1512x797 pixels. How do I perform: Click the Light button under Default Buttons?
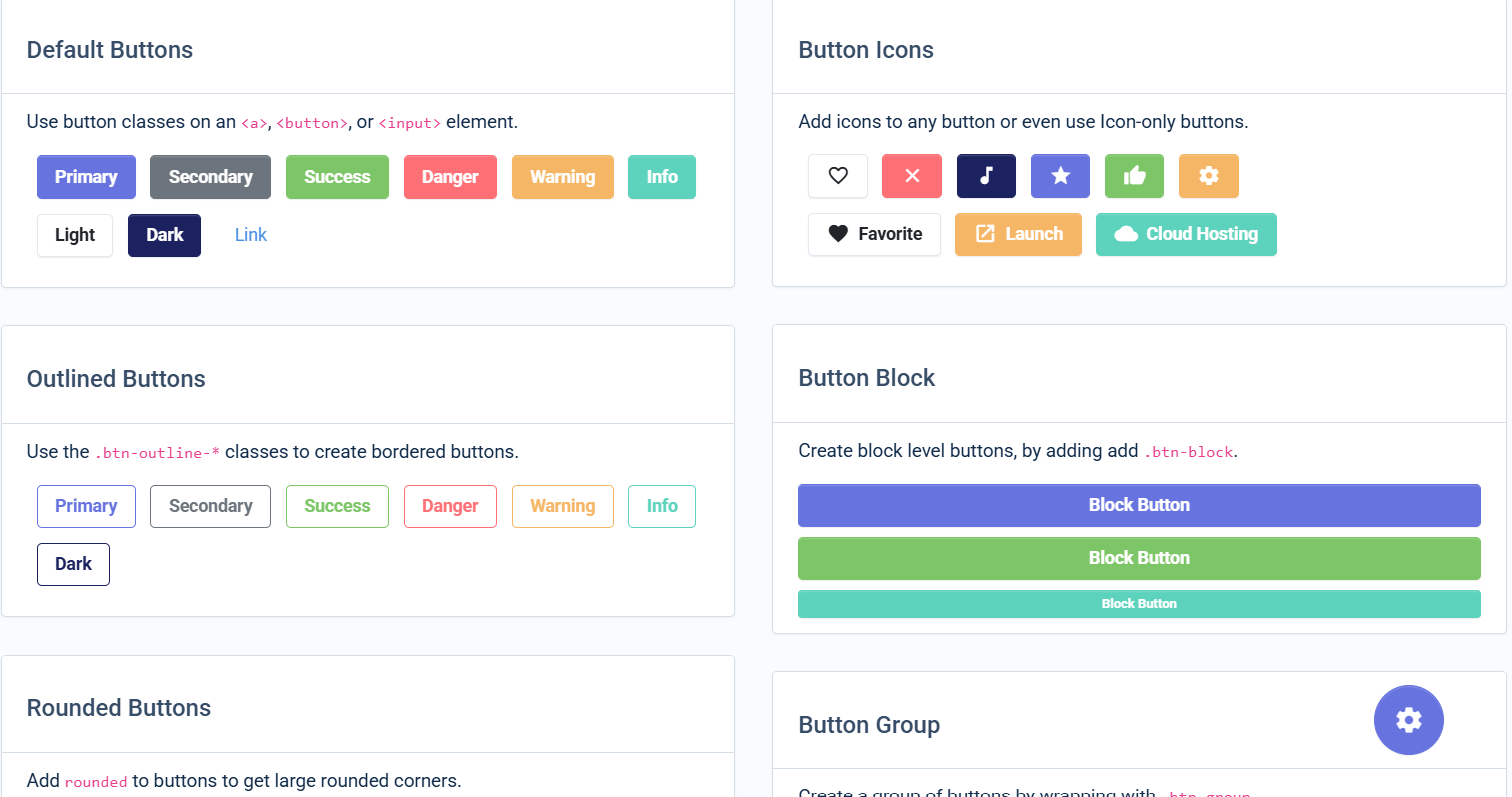coord(74,235)
